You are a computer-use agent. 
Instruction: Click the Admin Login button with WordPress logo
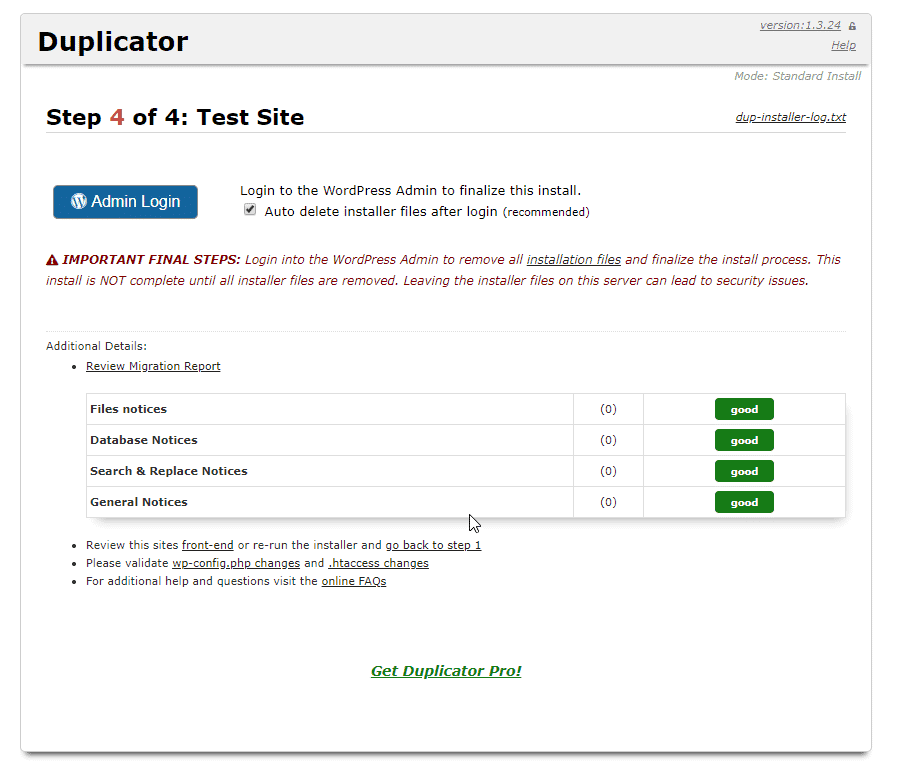pyautogui.click(x=125, y=202)
